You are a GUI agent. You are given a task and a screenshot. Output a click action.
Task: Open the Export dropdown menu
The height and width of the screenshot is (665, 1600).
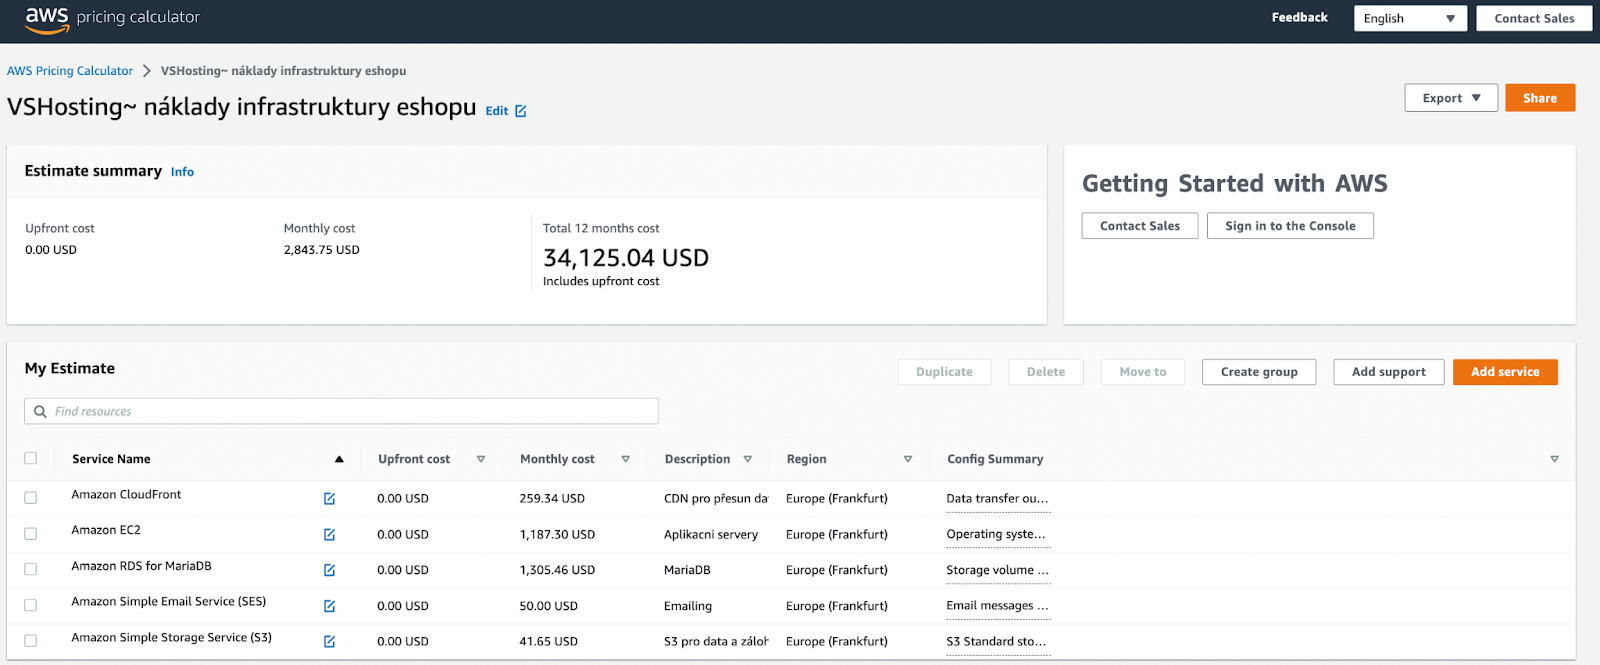[x=1451, y=98]
